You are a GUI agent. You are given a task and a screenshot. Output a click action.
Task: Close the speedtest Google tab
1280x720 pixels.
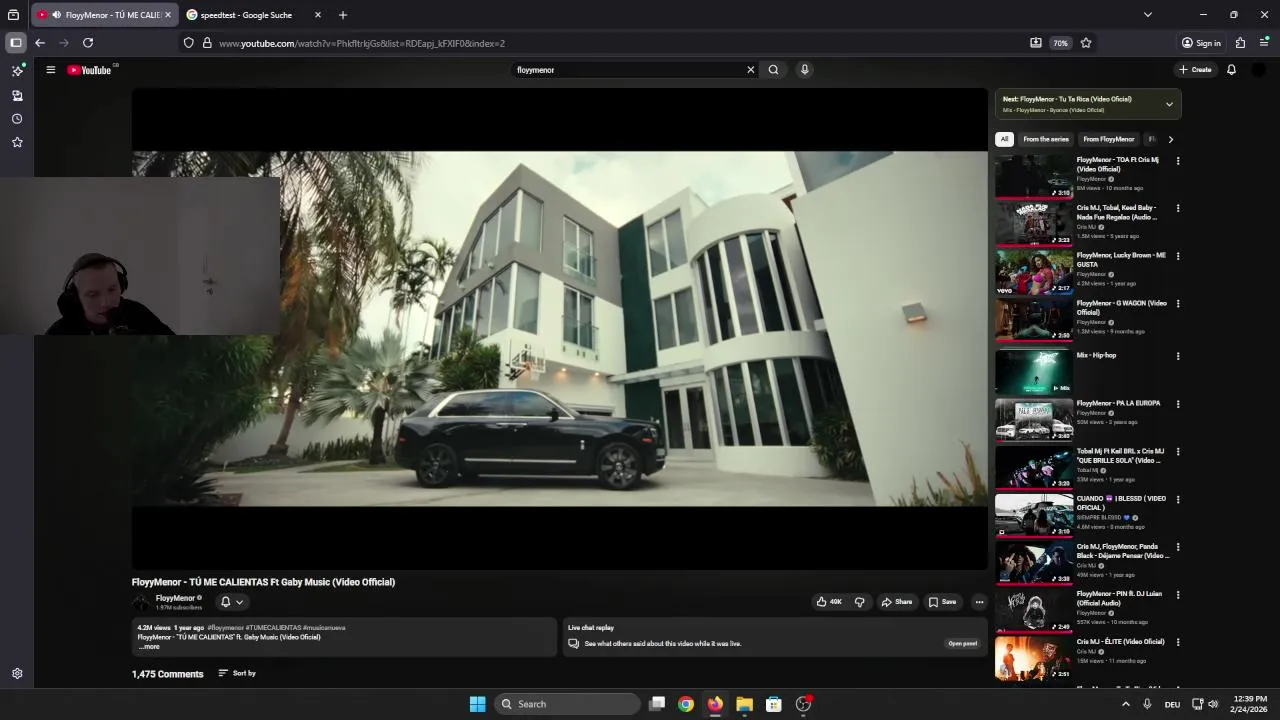pos(318,15)
